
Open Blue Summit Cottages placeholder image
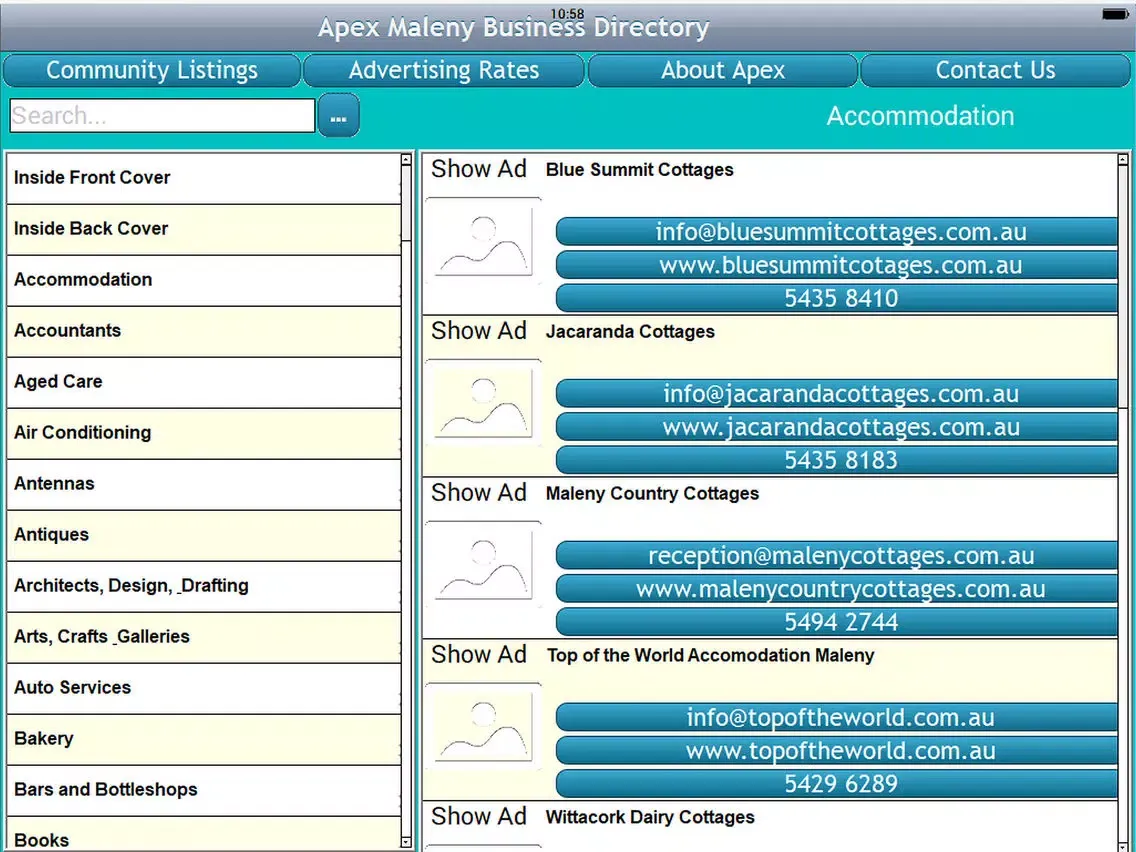[483, 241]
